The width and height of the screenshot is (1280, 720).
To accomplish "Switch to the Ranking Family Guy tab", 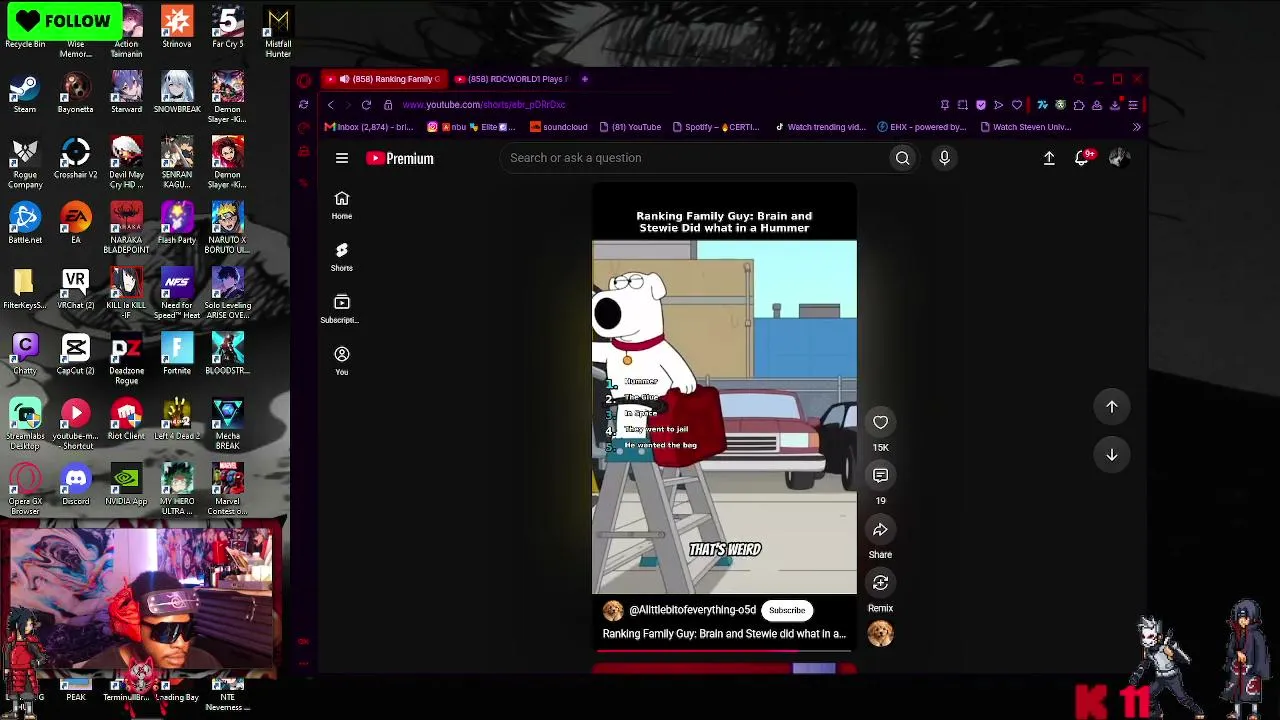I will [x=383, y=79].
